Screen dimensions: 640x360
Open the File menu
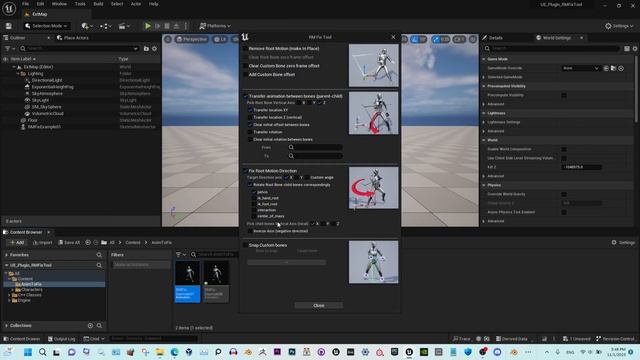[x=25, y=4]
